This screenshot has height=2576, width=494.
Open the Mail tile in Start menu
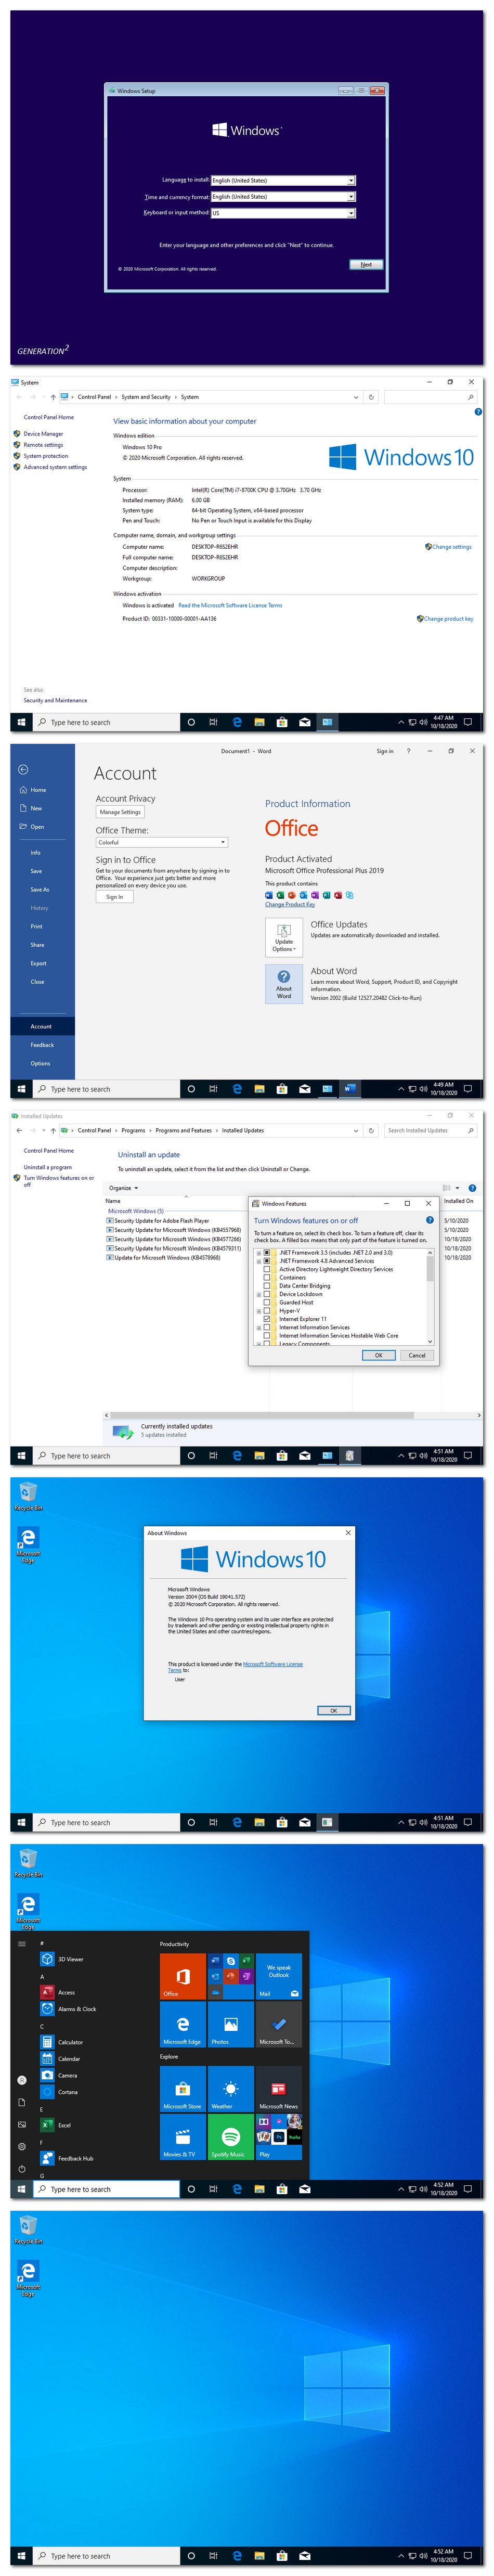tap(278, 1976)
